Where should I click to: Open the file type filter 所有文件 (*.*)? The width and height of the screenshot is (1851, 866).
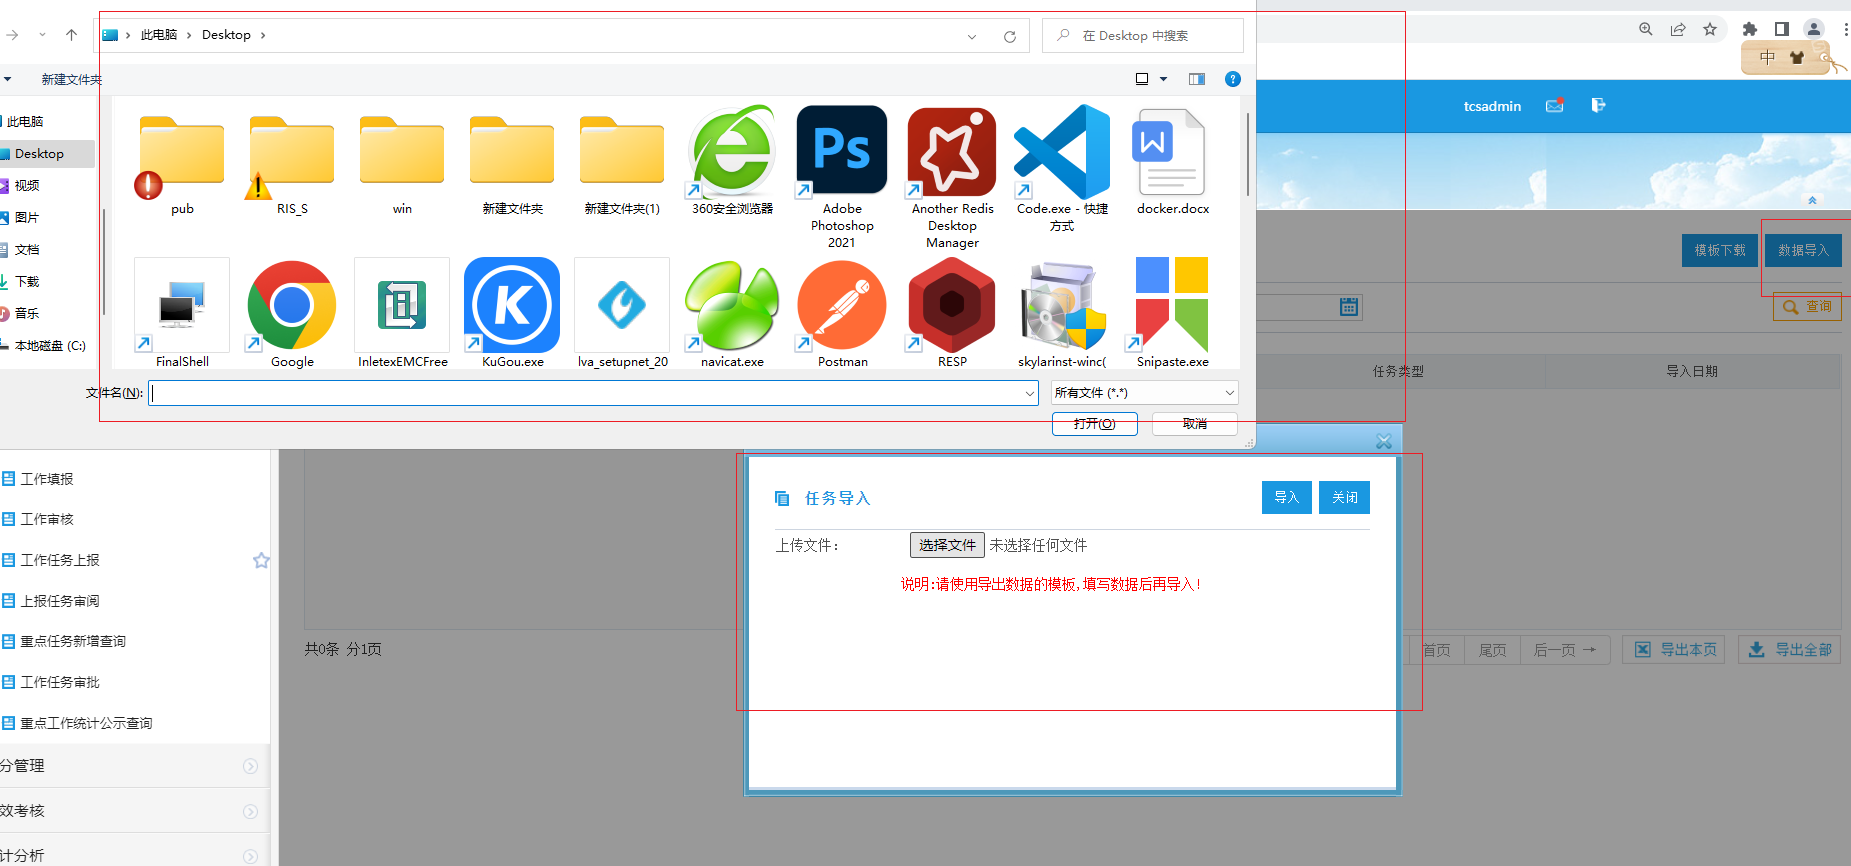click(x=1145, y=393)
